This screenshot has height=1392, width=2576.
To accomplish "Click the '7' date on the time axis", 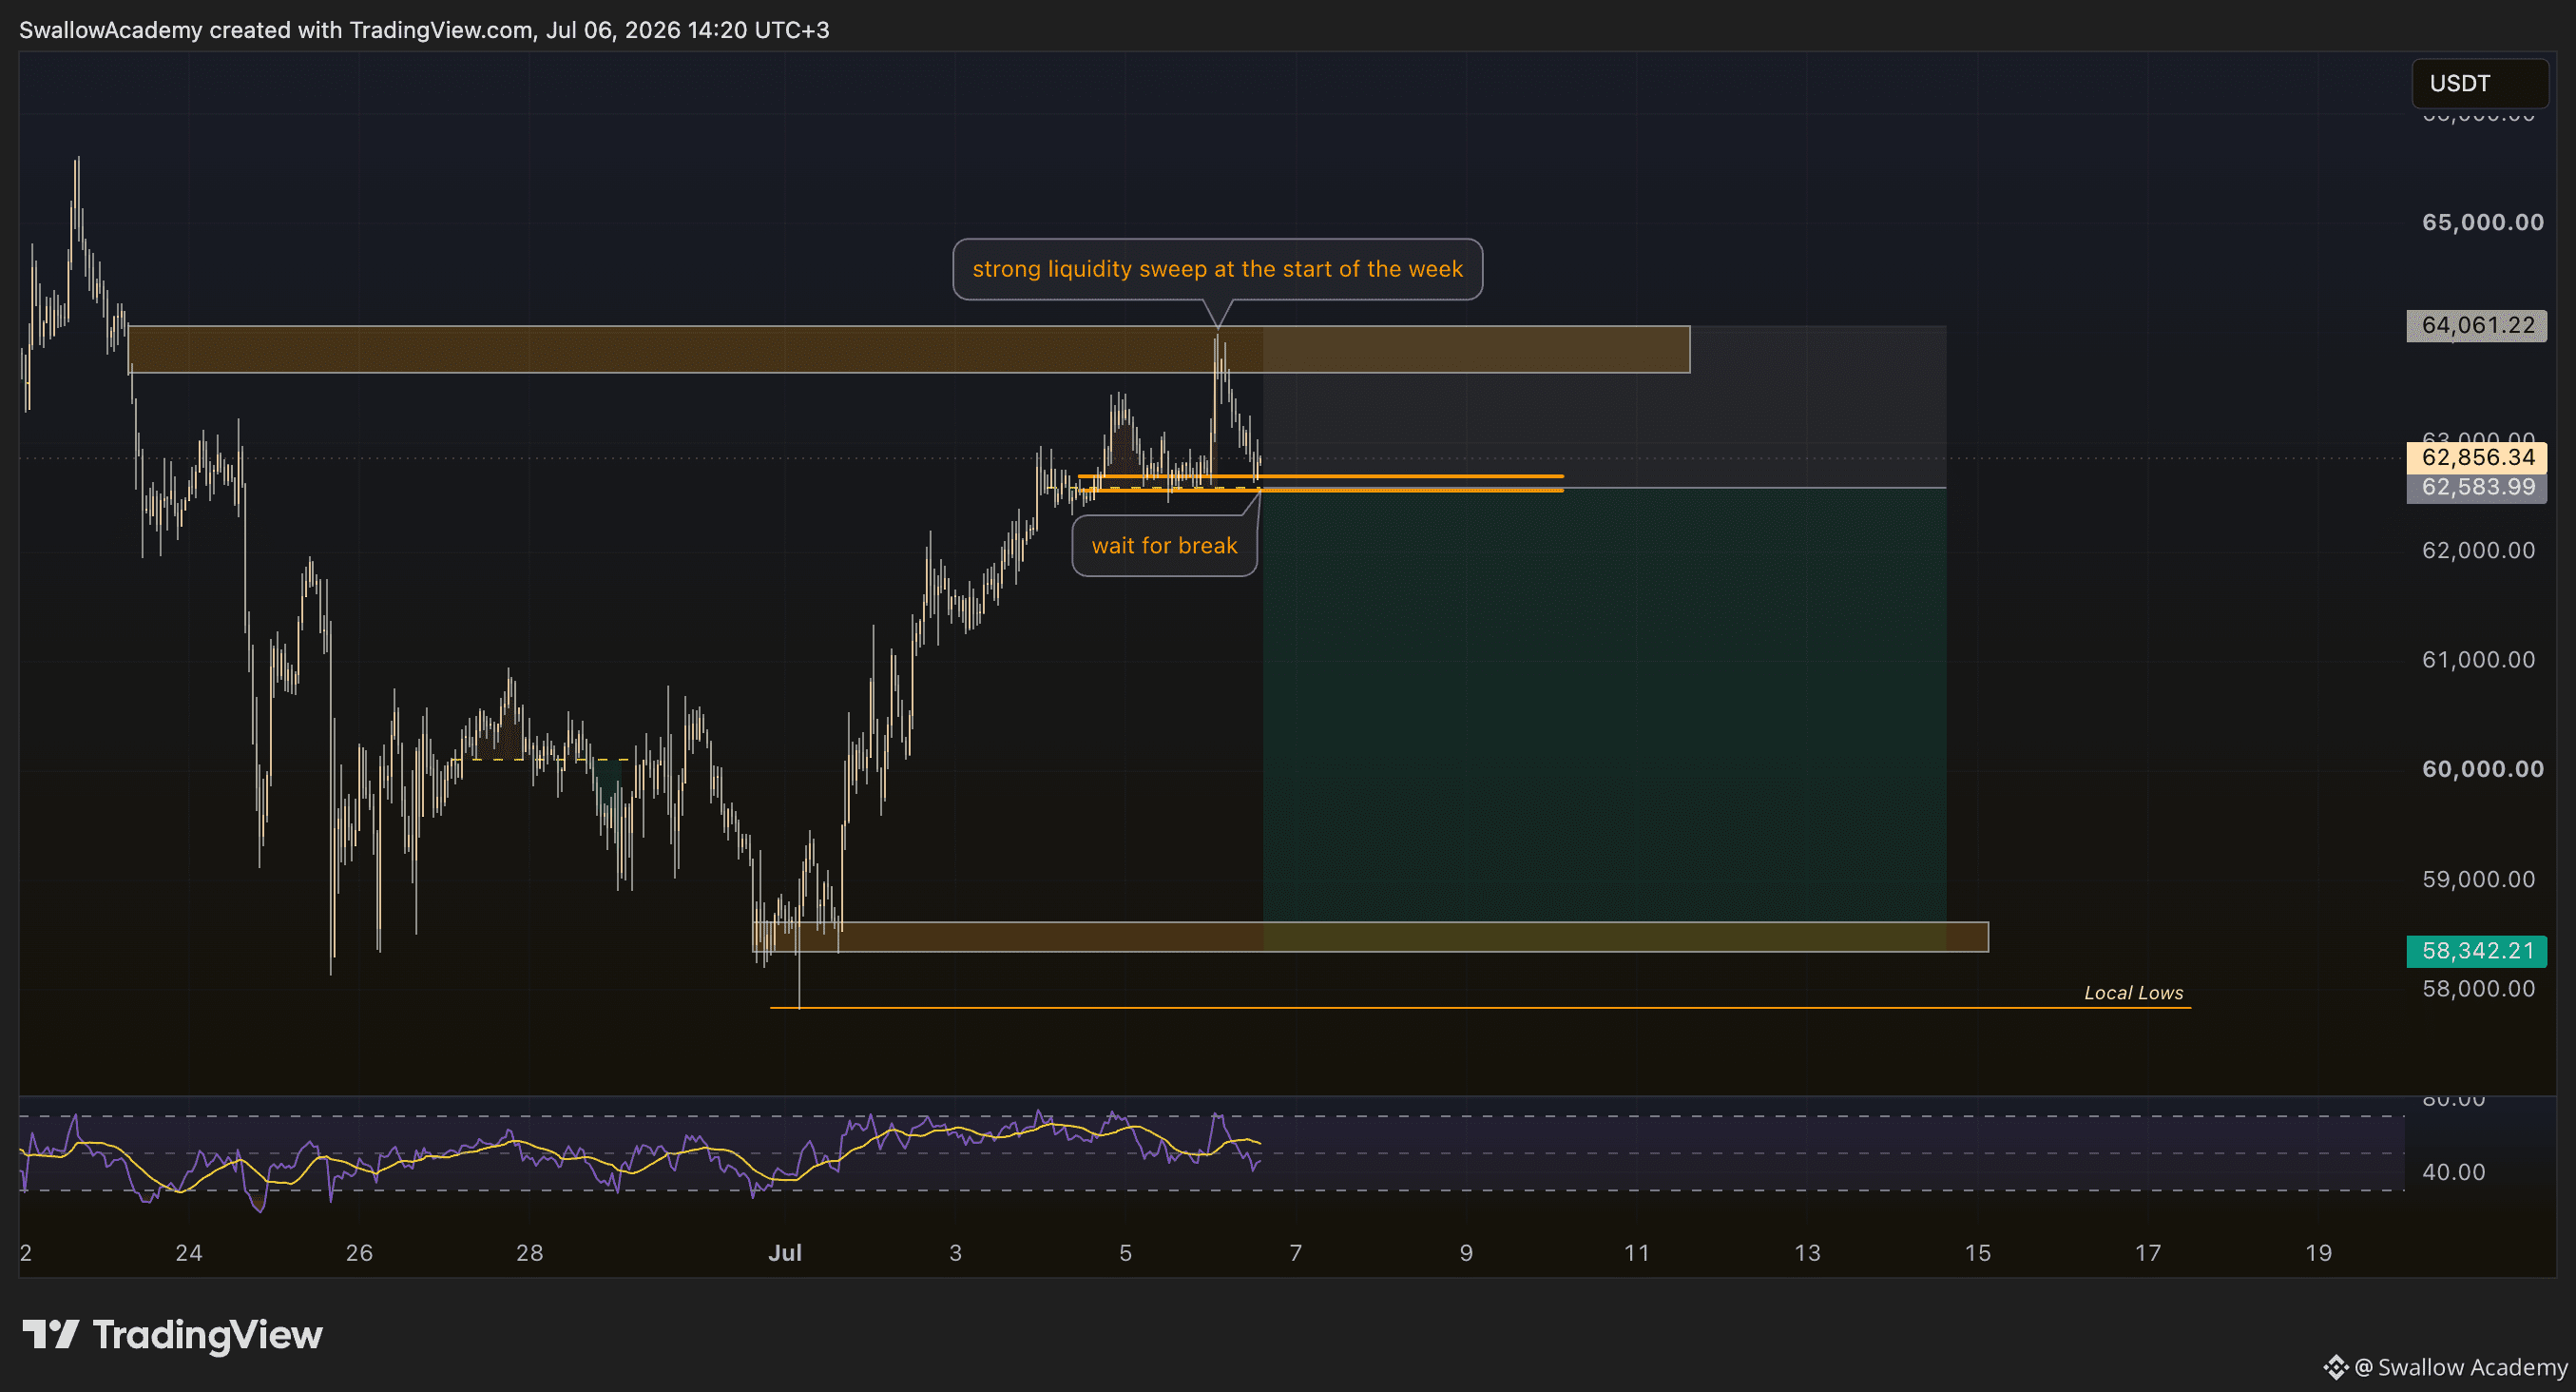I will click(x=1296, y=1253).
